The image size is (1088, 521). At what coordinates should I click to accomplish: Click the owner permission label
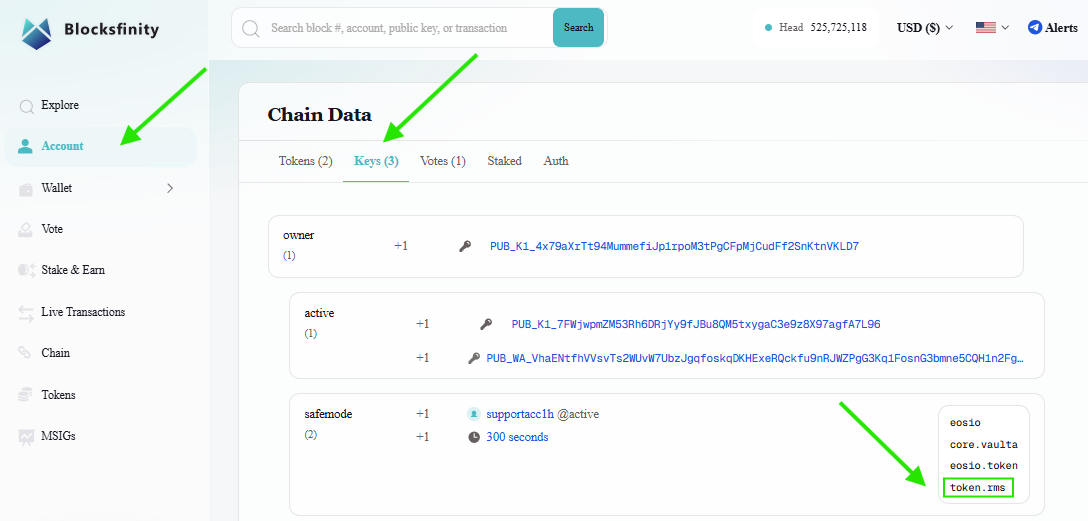tap(298, 235)
